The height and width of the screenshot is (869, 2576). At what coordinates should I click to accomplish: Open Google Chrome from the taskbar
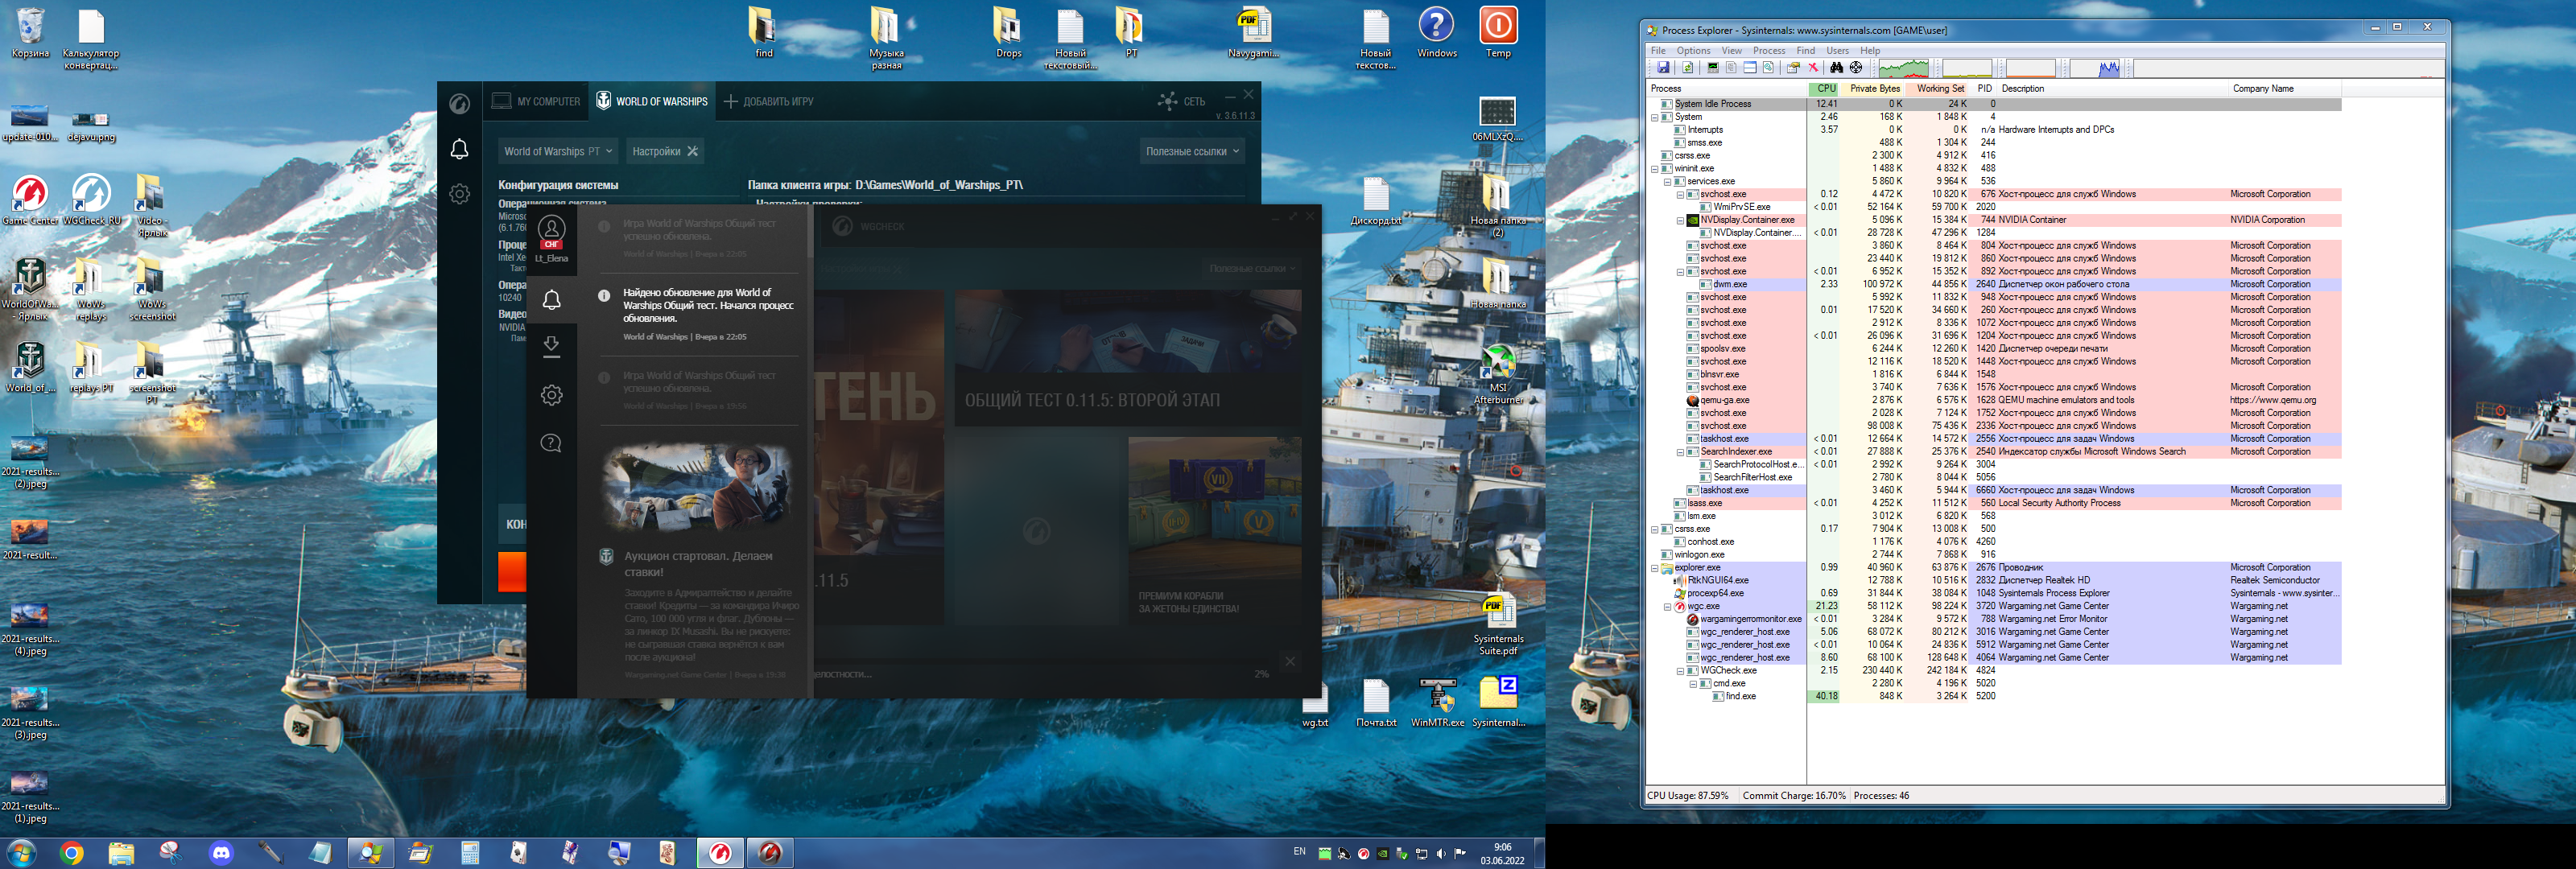(71, 853)
